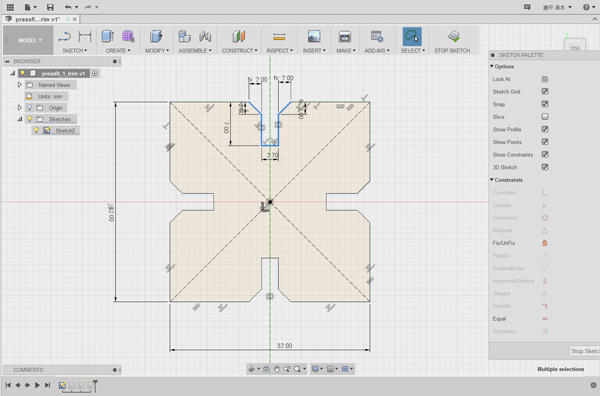
Task: Open the MAKE dropdown menu
Action: tap(346, 51)
